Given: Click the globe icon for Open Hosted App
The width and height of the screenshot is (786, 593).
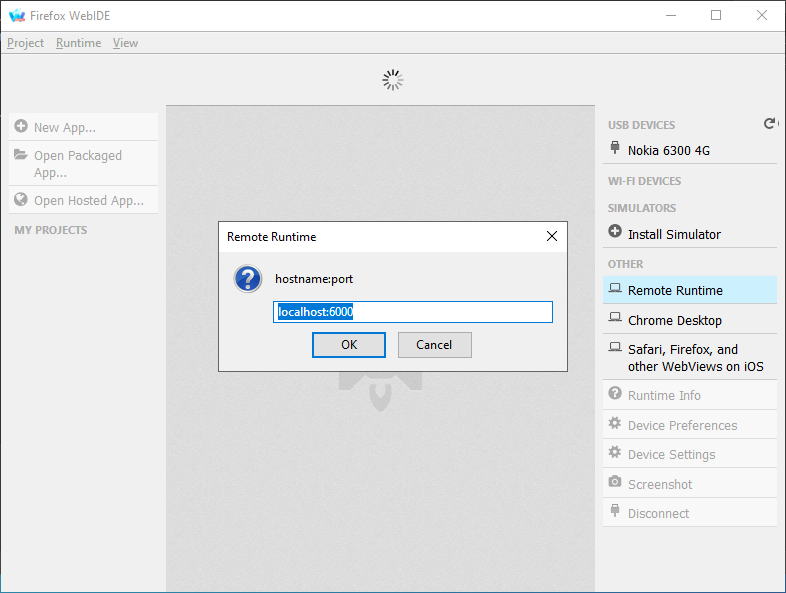Looking at the screenshot, I should coord(21,200).
